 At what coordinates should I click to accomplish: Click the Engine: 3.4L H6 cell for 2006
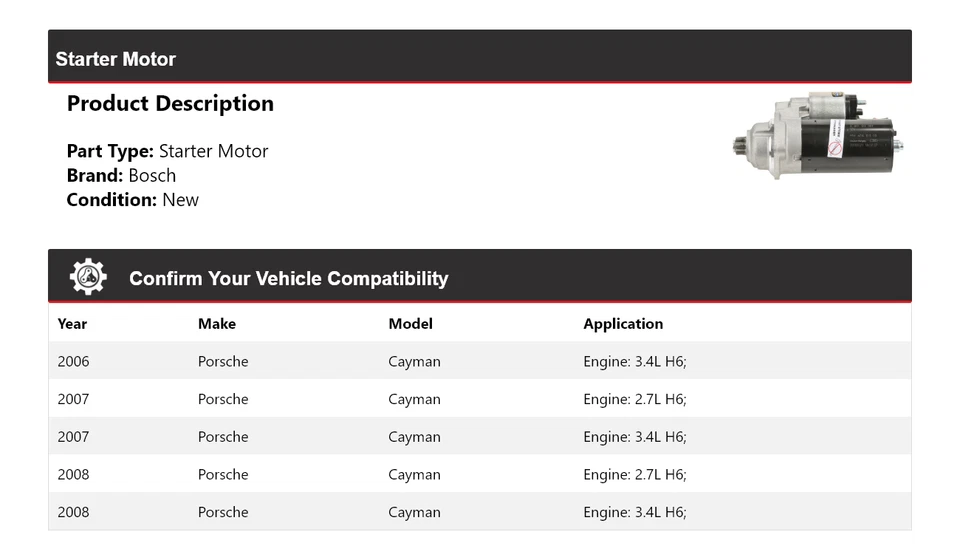(x=635, y=361)
